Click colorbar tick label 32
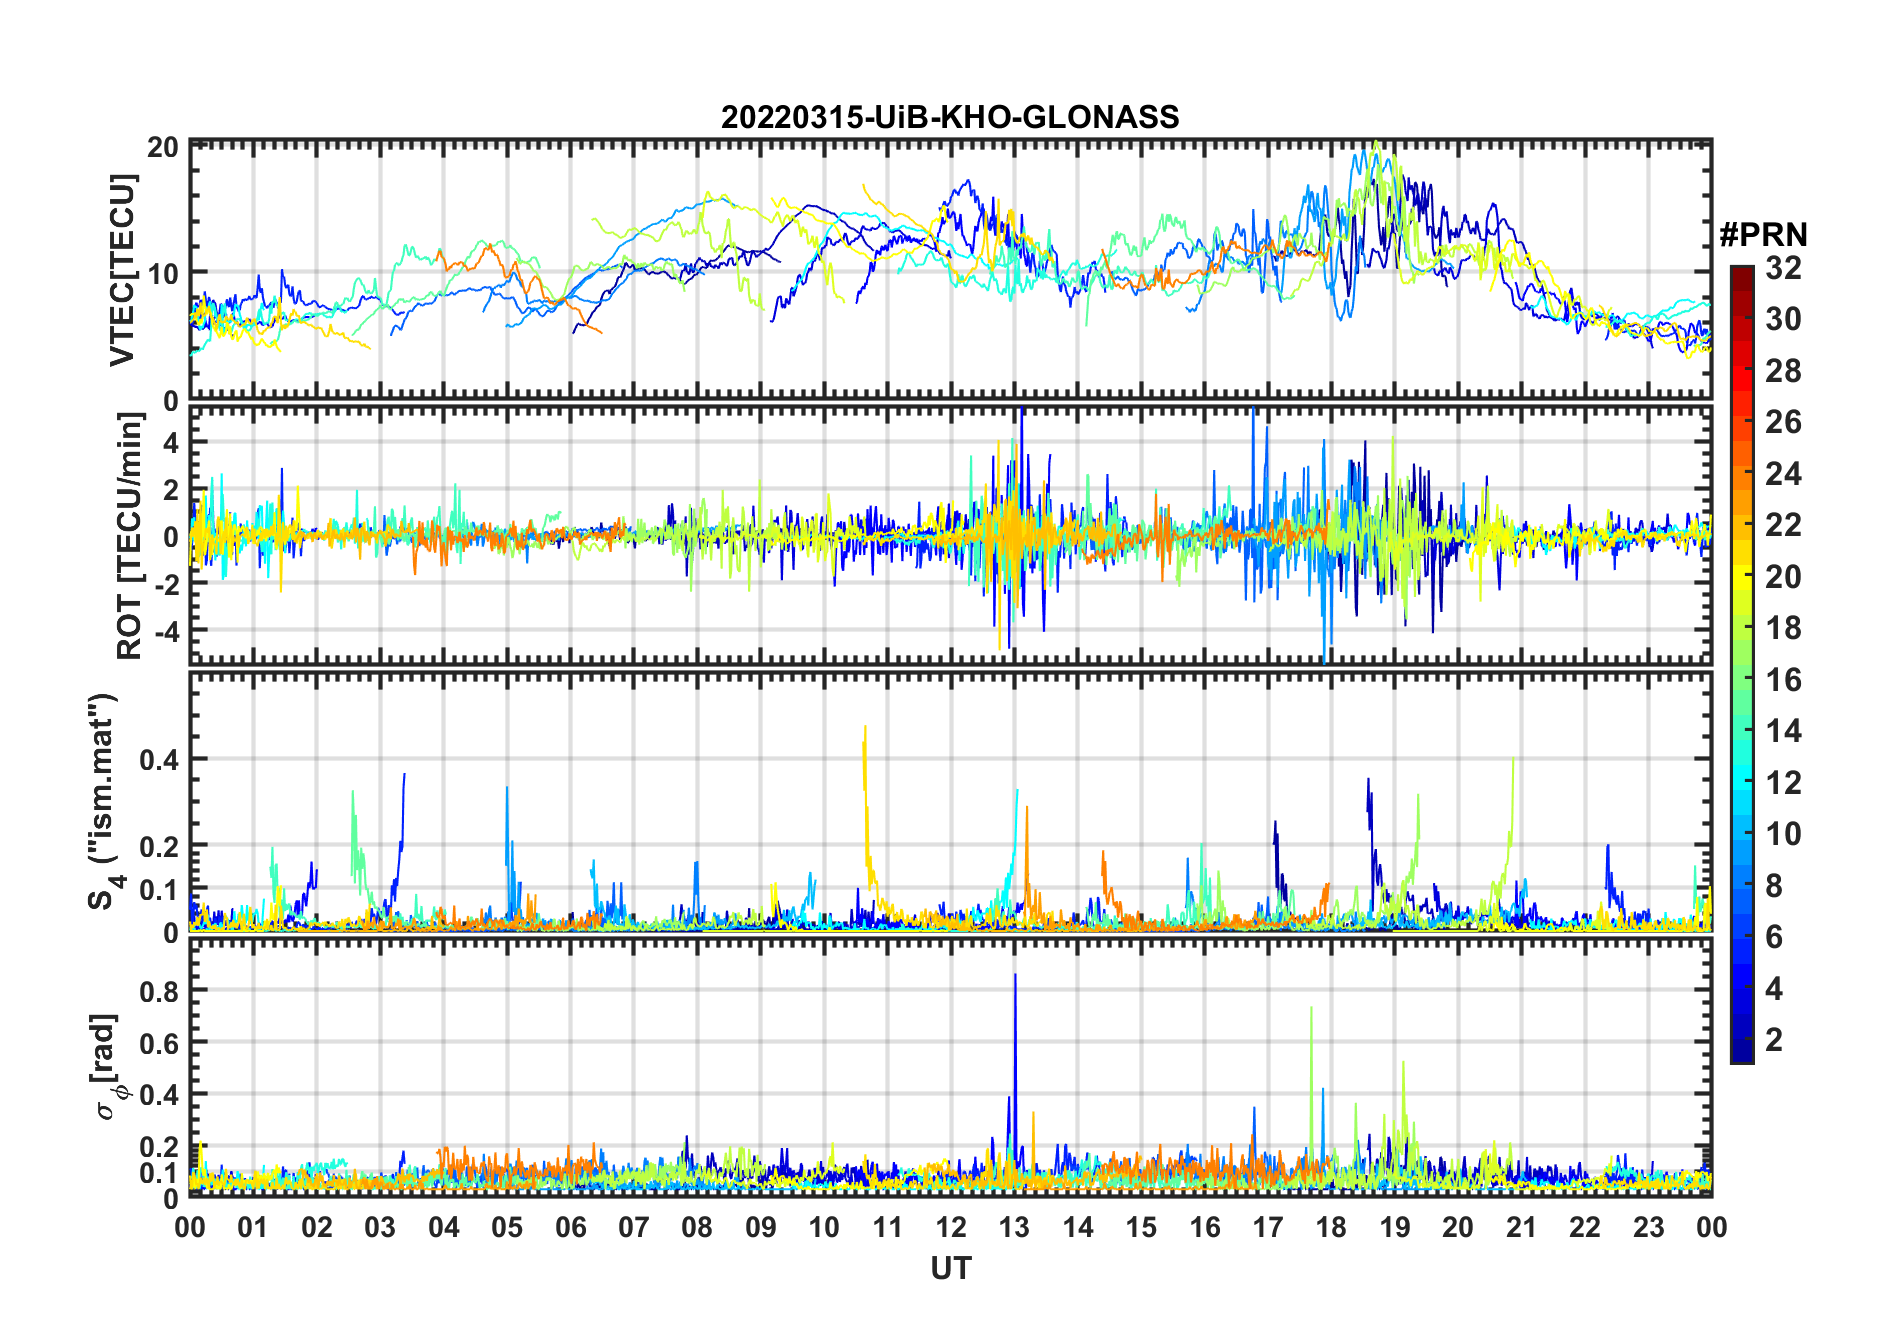 pyautogui.click(x=1783, y=268)
